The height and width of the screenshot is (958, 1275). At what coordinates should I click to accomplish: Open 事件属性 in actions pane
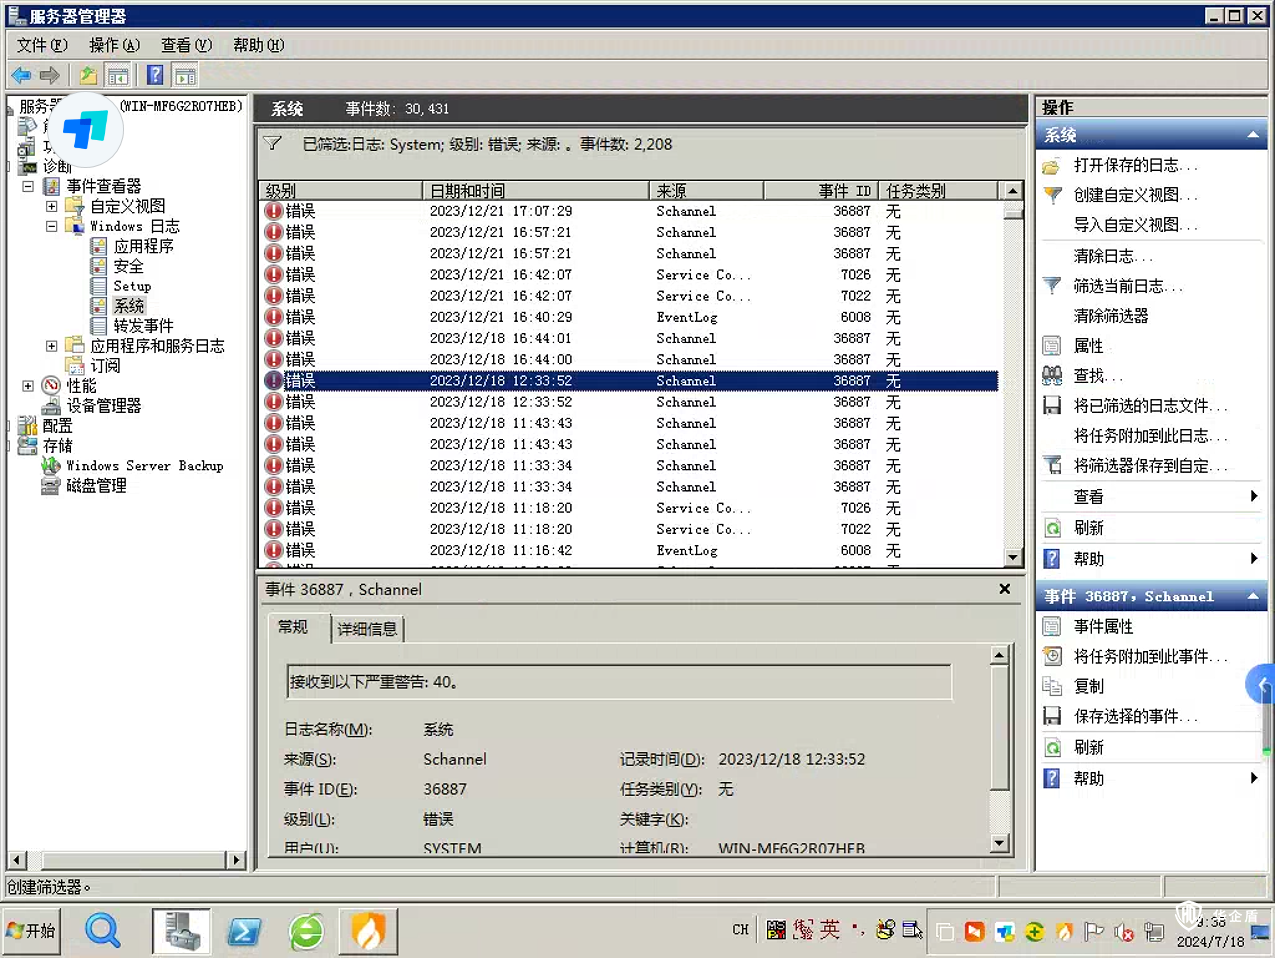pos(1103,627)
